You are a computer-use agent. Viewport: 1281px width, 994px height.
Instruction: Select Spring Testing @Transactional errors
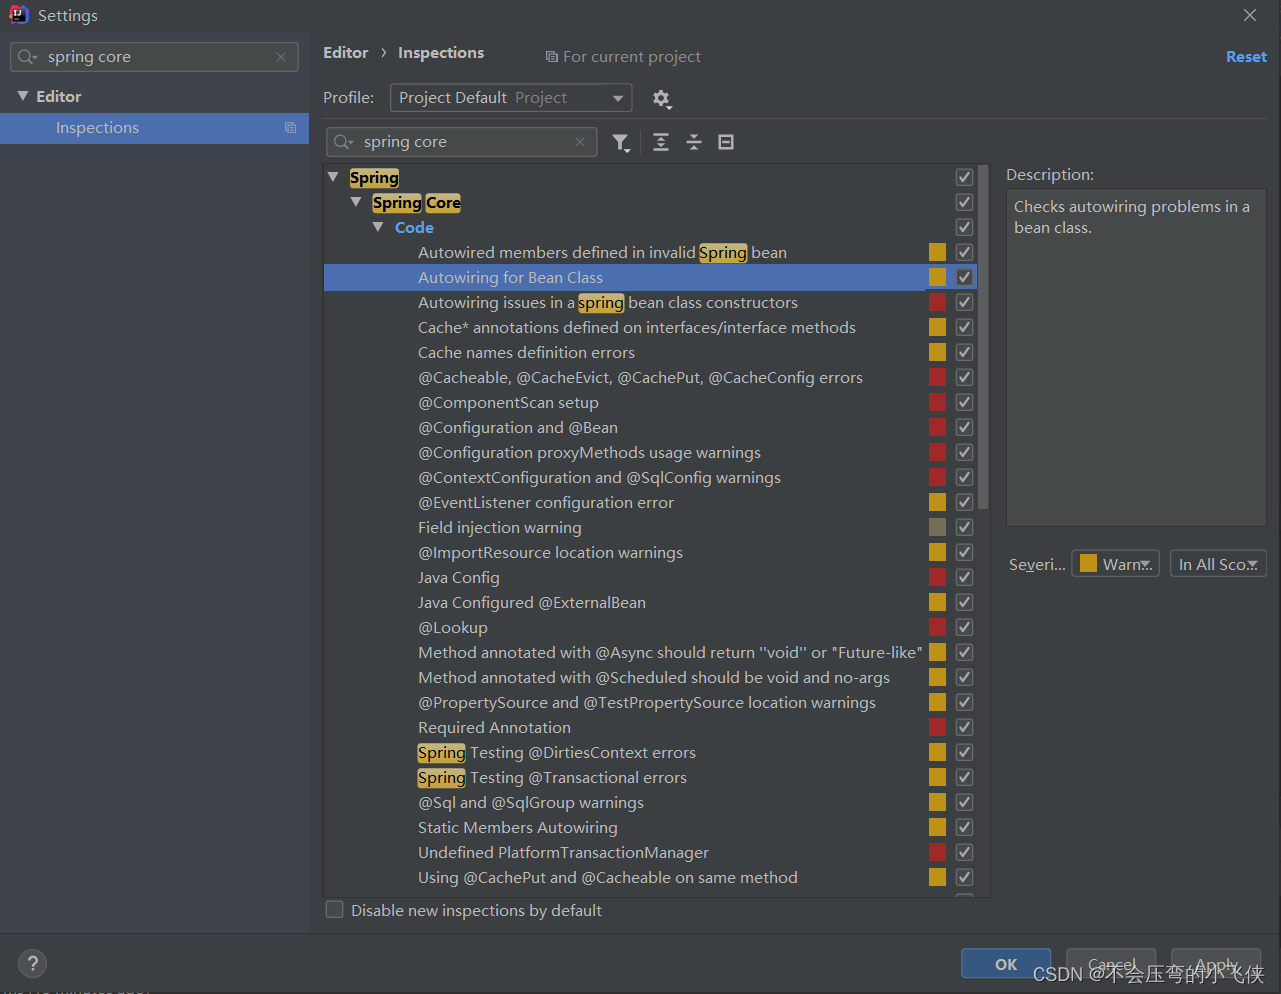(x=552, y=777)
